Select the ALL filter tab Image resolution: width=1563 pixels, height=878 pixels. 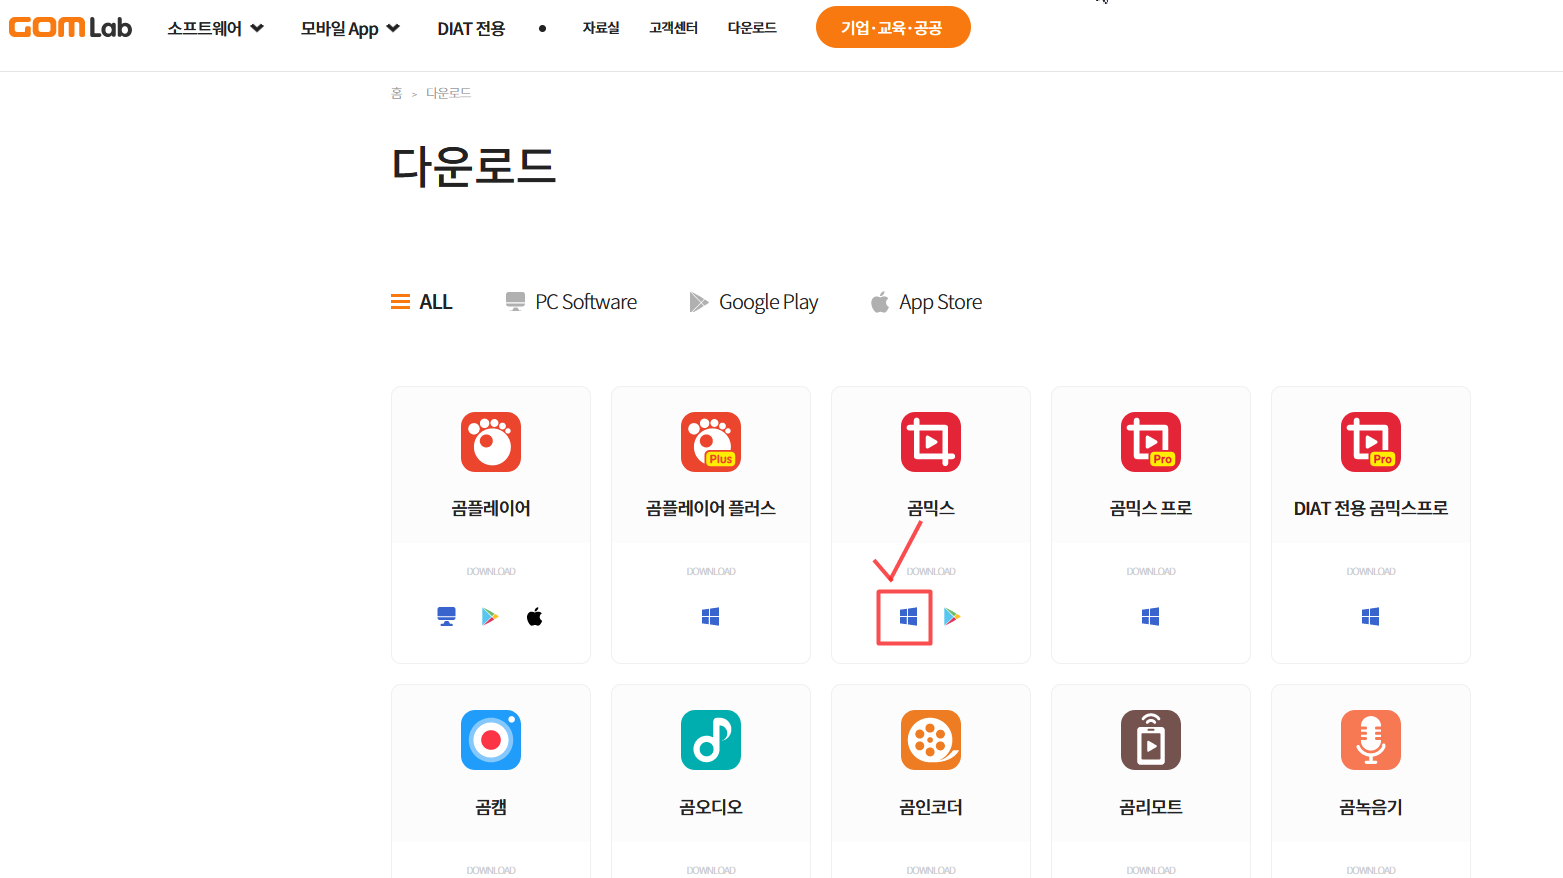421,302
